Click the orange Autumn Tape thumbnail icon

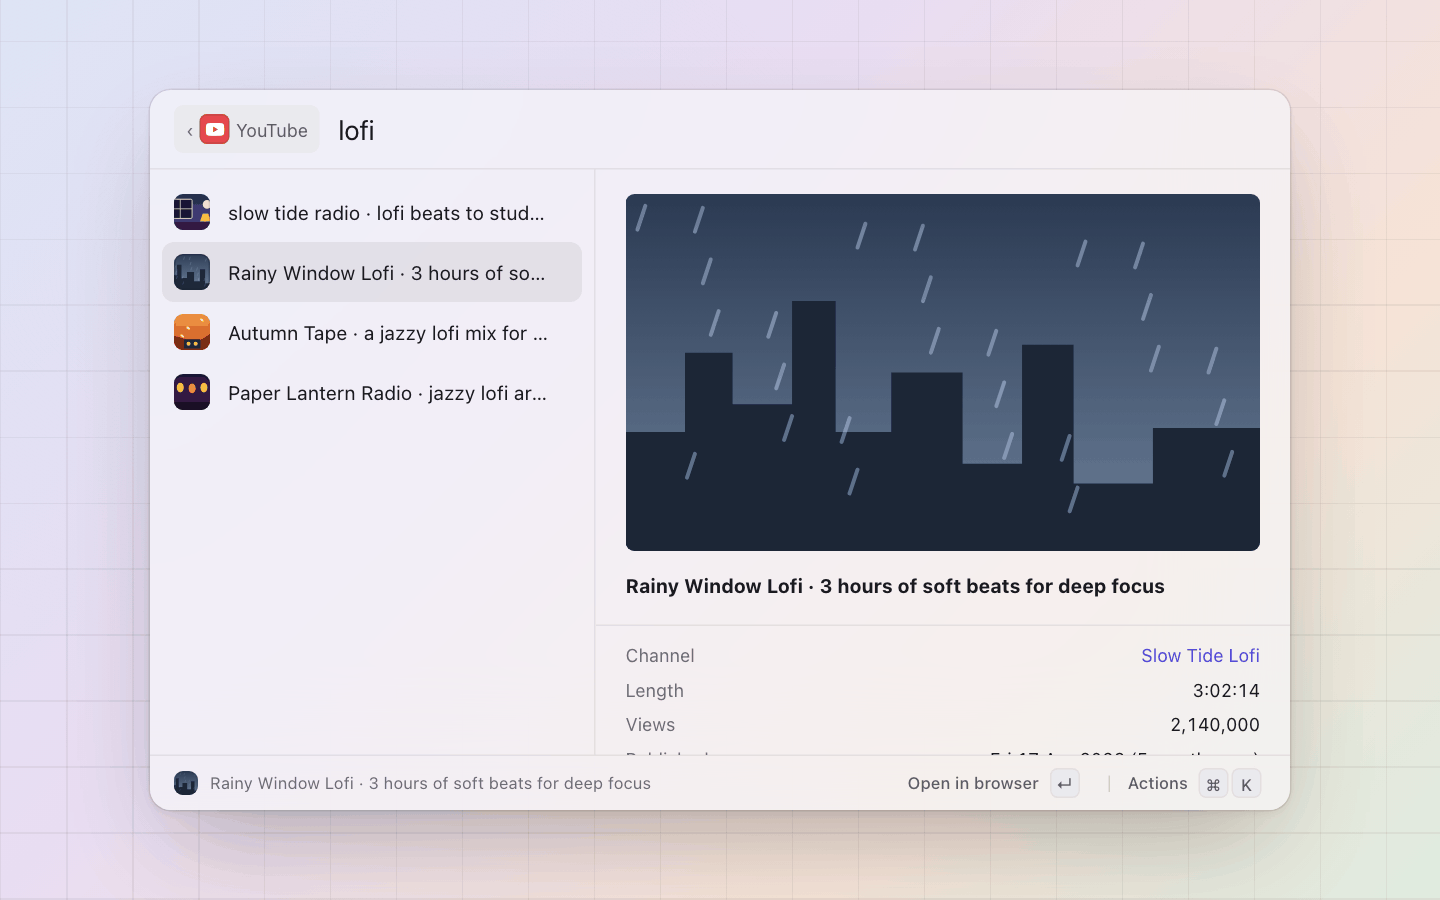coord(192,332)
